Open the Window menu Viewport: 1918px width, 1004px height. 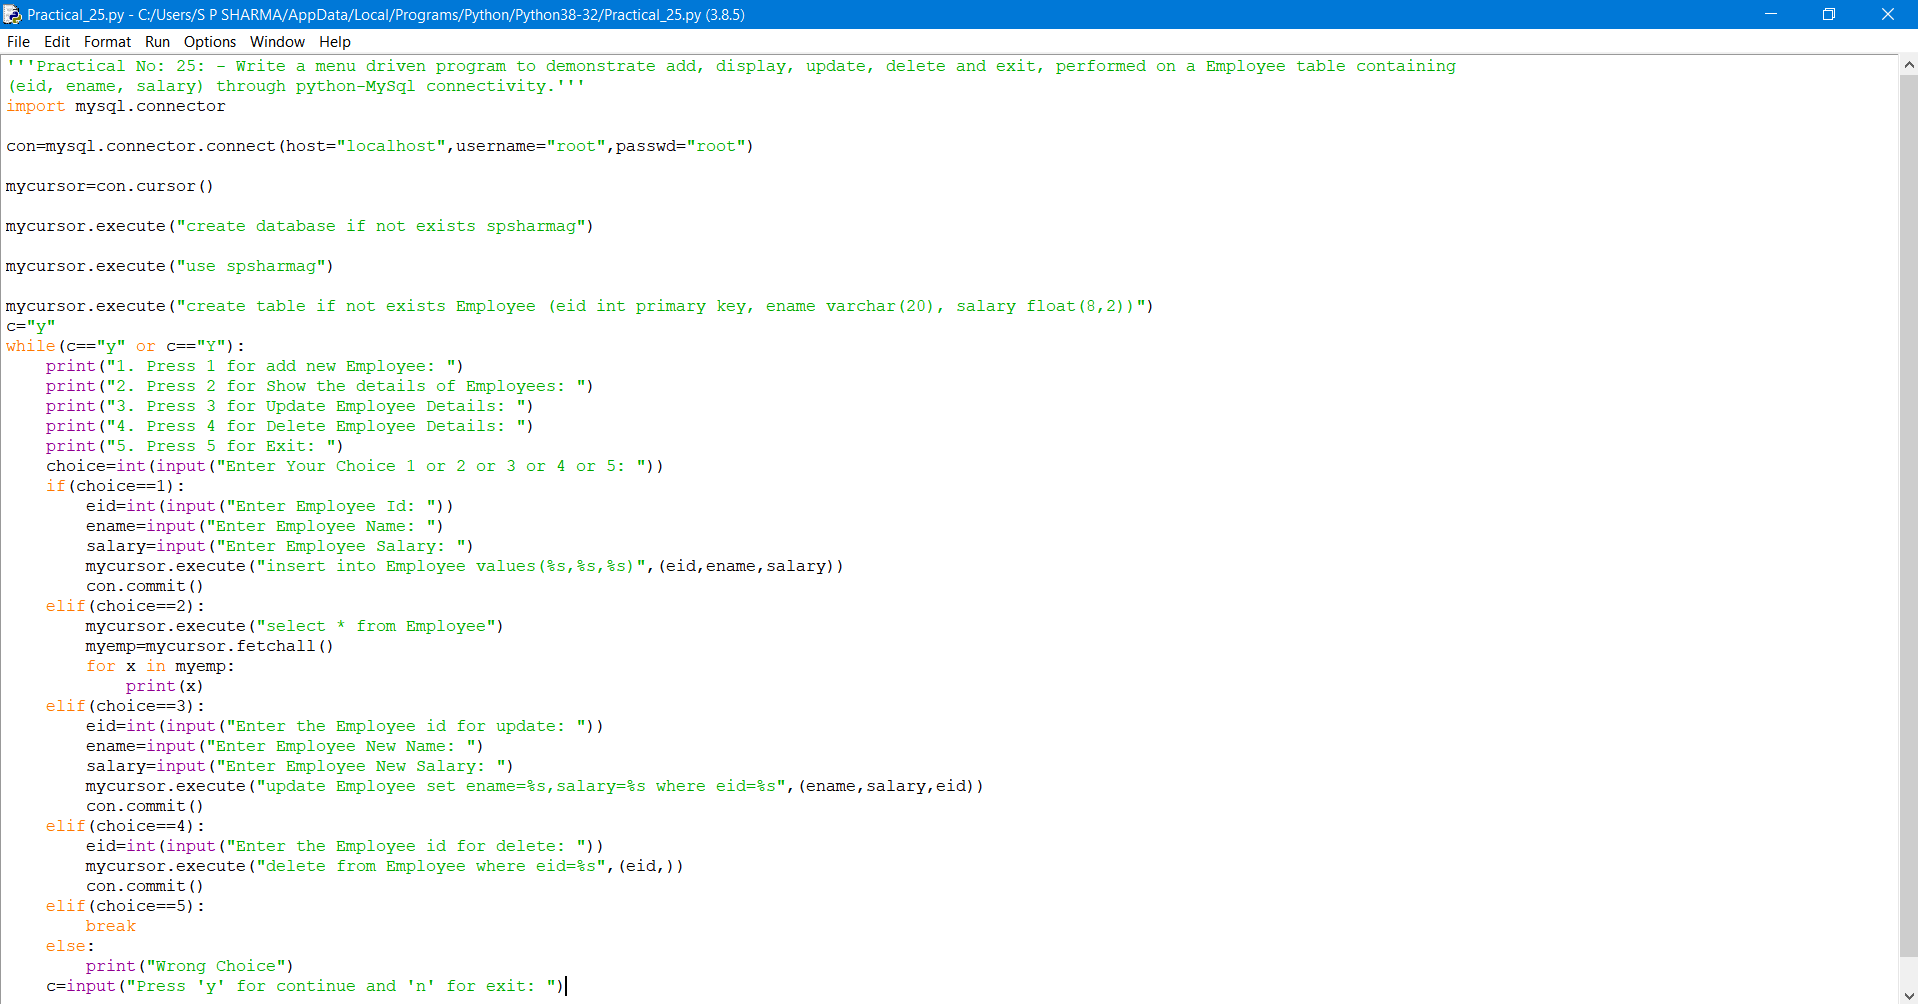277,42
